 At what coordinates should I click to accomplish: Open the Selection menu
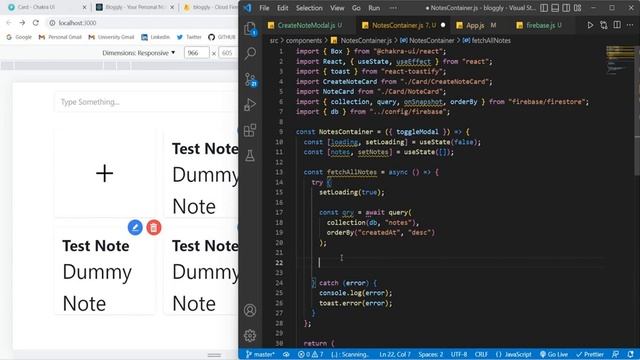click(309, 8)
